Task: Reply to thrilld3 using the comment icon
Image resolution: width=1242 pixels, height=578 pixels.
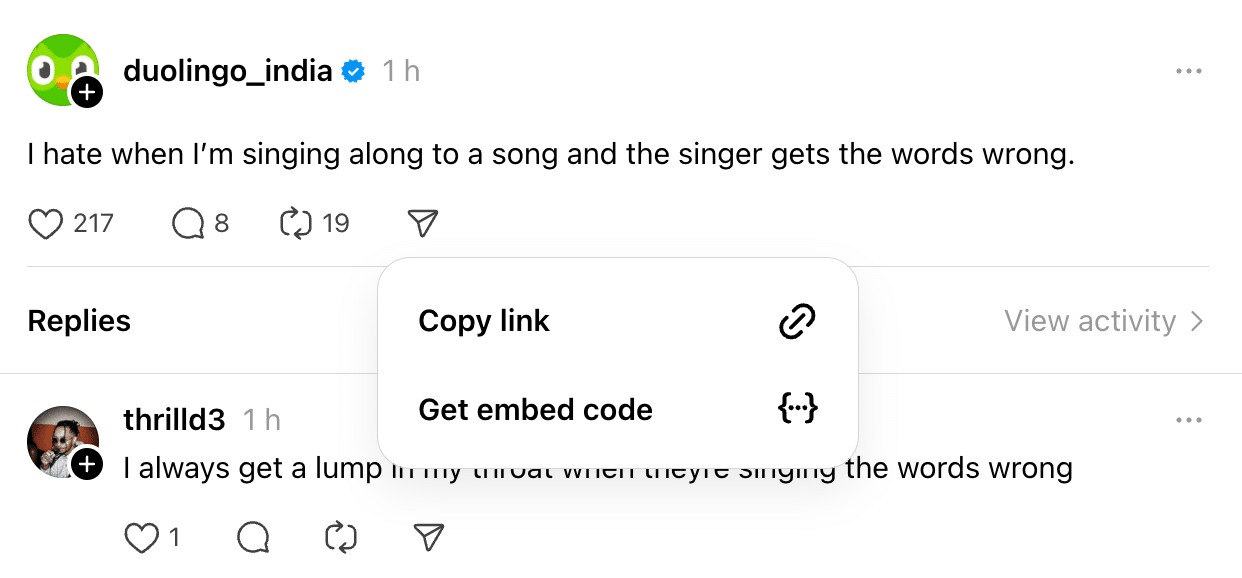Action: 254,537
